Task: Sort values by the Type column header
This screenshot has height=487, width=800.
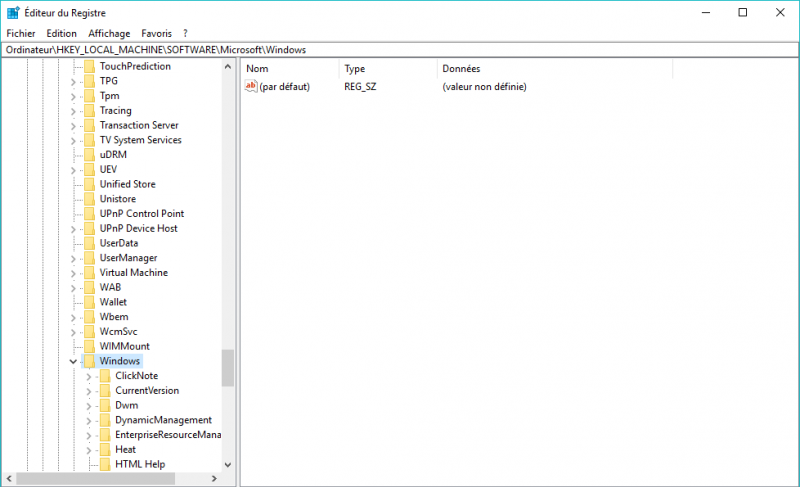Action: 388,69
